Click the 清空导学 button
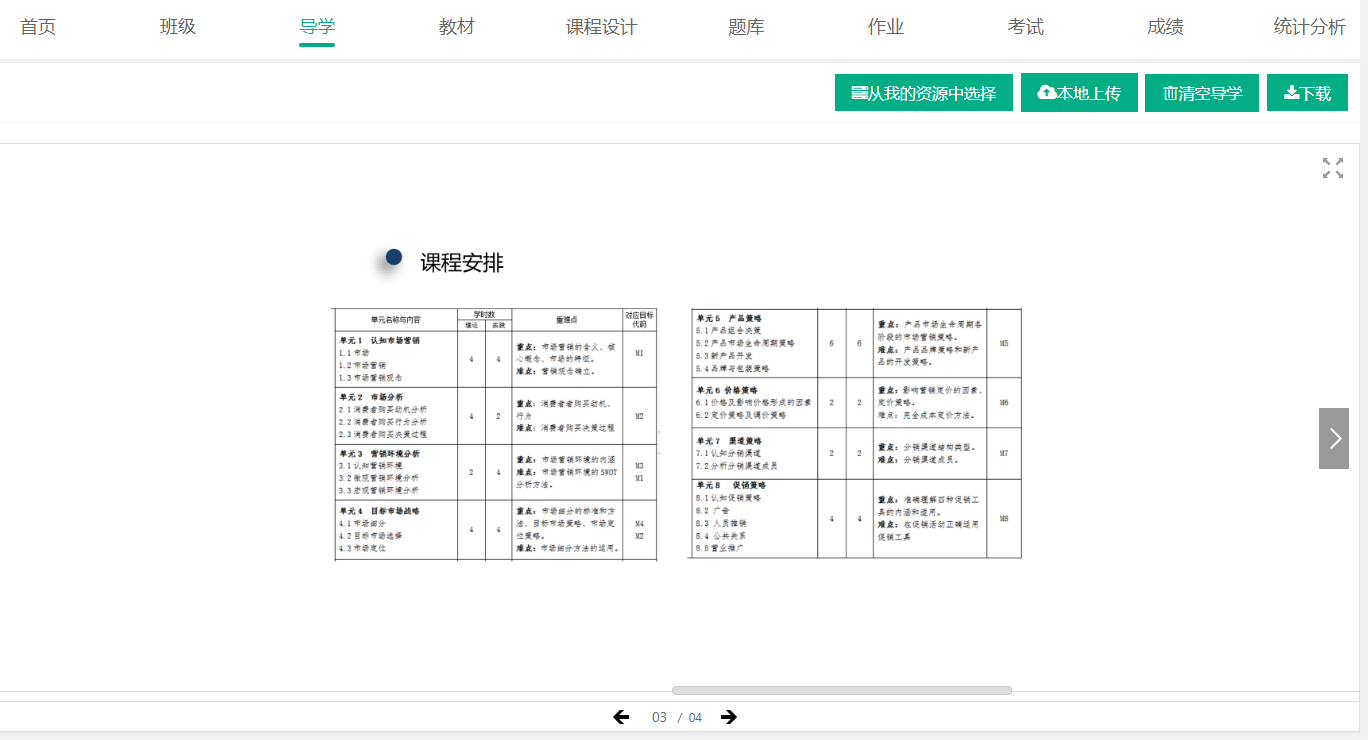The height and width of the screenshot is (740, 1368). (x=1201, y=92)
